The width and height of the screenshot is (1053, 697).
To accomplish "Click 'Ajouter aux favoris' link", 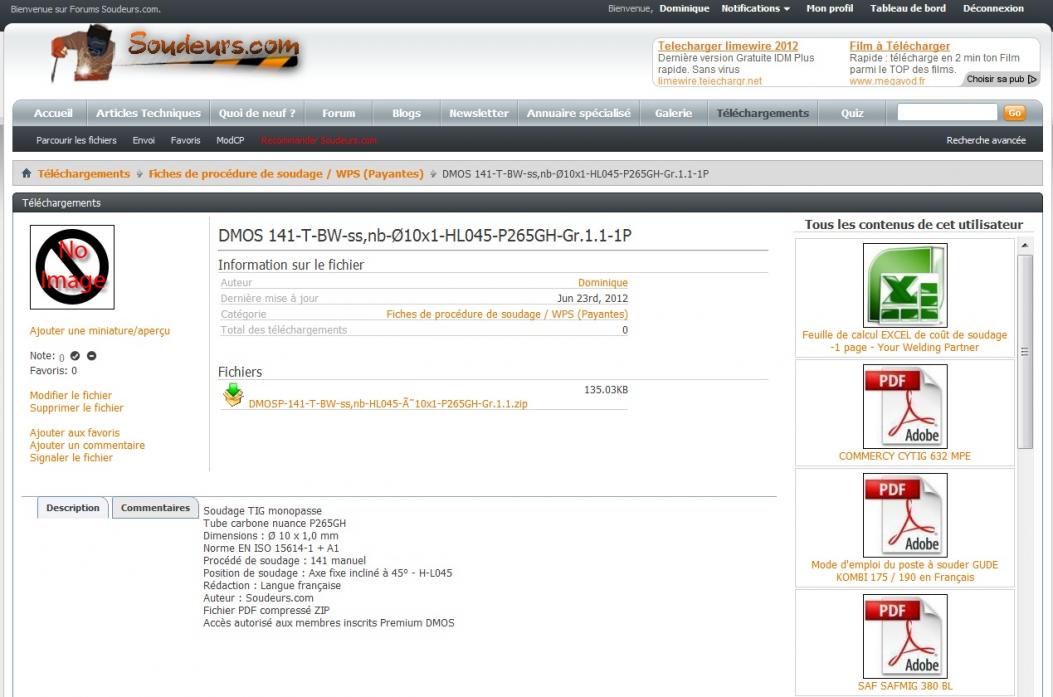I will click(75, 433).
